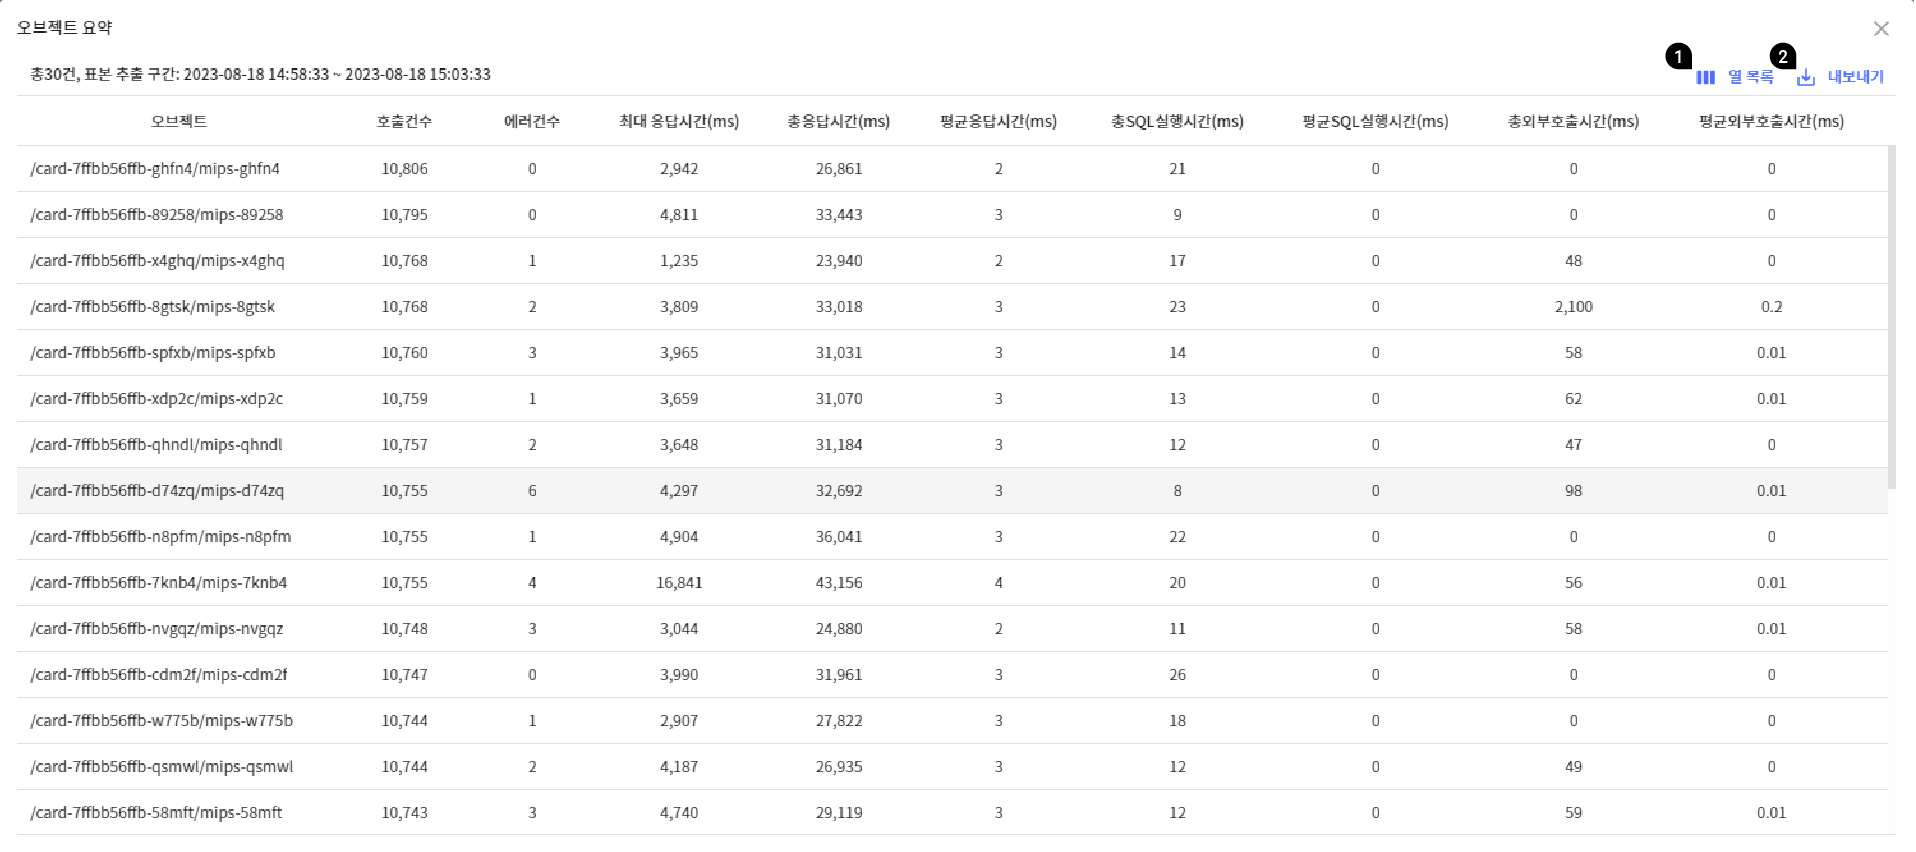1916x852 pixels.
Task: Sort by 평균외부호출시간(ms) column header
Action: click(x=1771, y=121)
